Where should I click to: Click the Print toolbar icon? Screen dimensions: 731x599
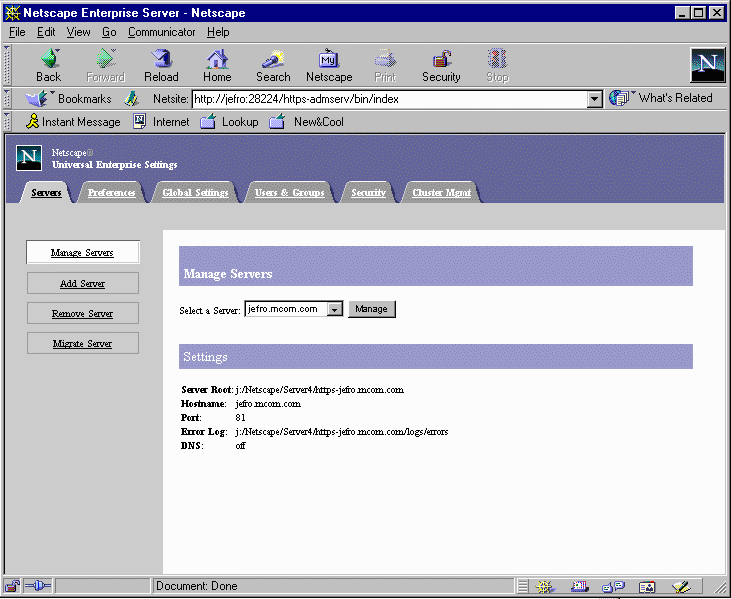tap(385, 65)
